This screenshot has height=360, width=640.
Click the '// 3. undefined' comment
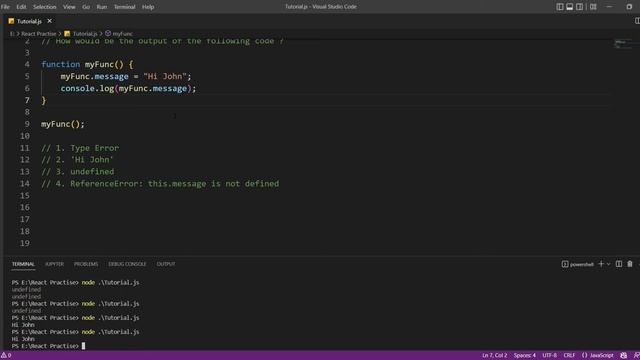[78, 172]
